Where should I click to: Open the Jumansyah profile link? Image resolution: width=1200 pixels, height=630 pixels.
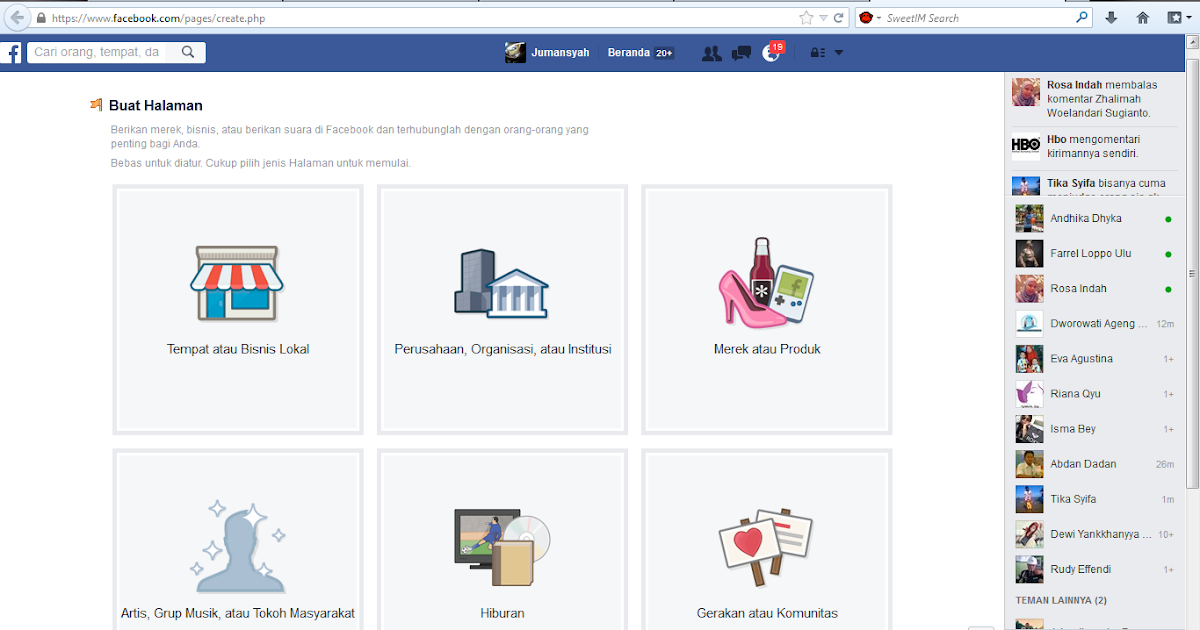pos(560,53)
